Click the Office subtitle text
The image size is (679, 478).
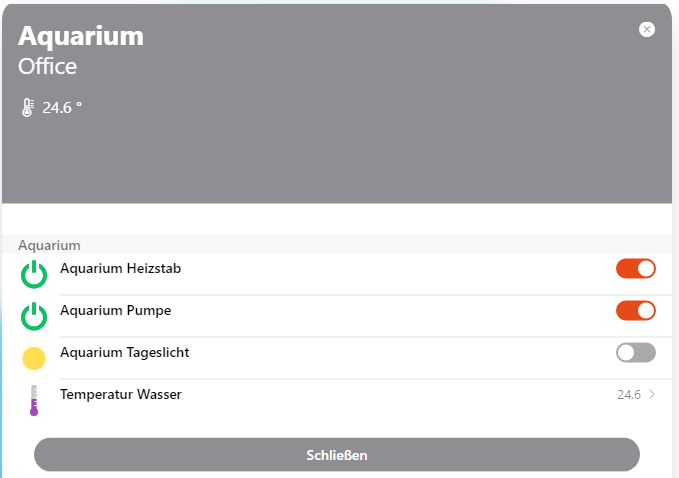[47, 67]
